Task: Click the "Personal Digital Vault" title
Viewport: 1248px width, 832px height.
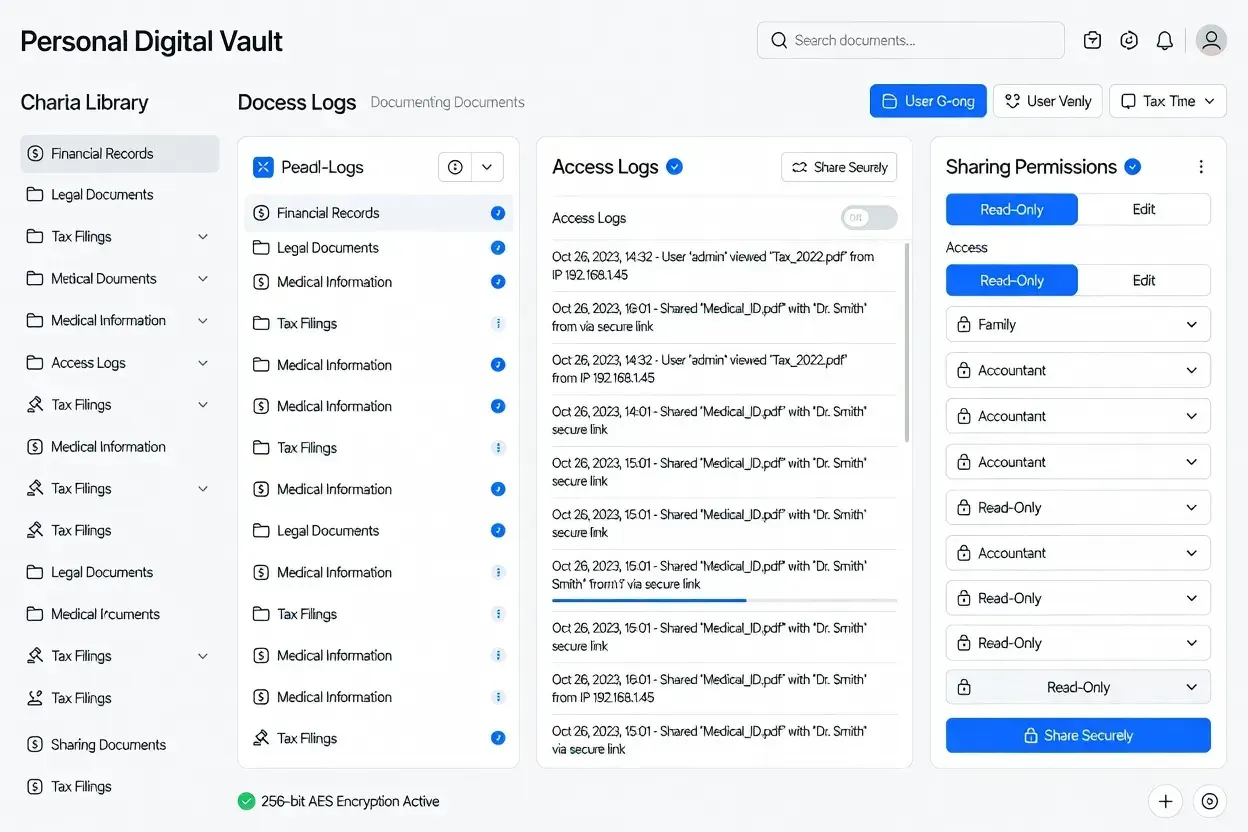Action: pos(152,41)
